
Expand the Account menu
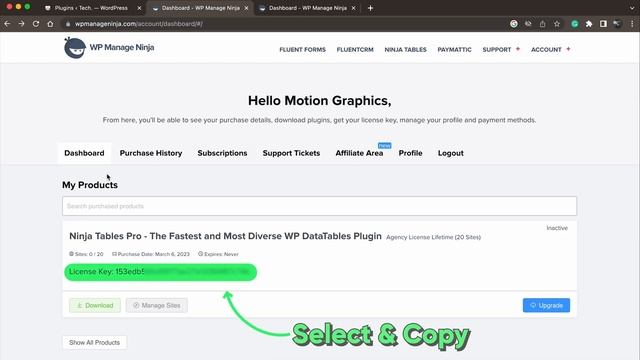[550, 49]
